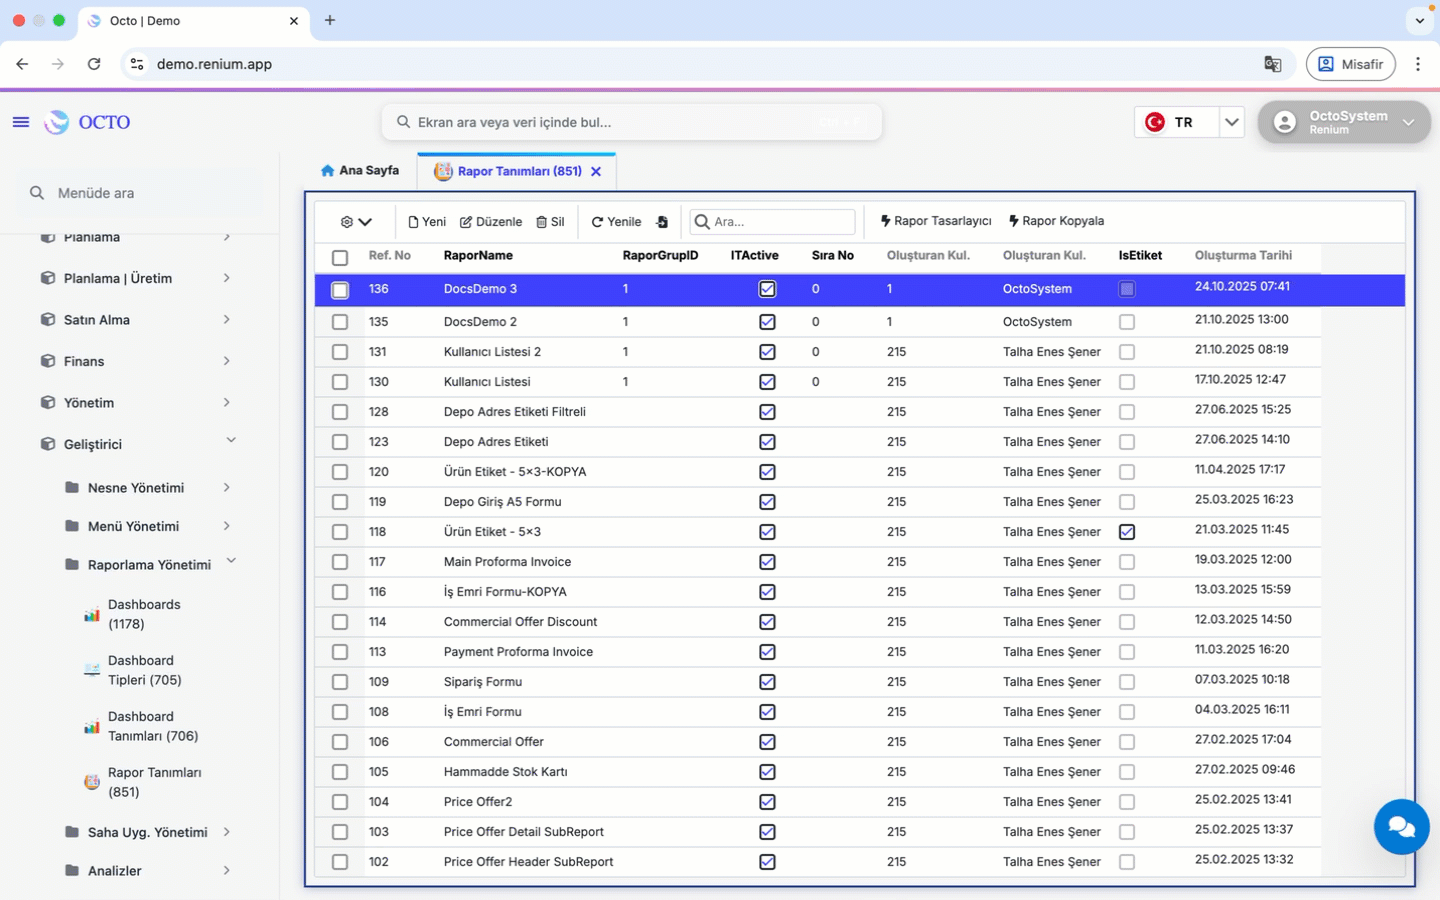Image resolution: width=1440 pixels, height=900 pixels.
Task: Check the row checkbox for DocsDemo 2
Action: coord(340,322)
